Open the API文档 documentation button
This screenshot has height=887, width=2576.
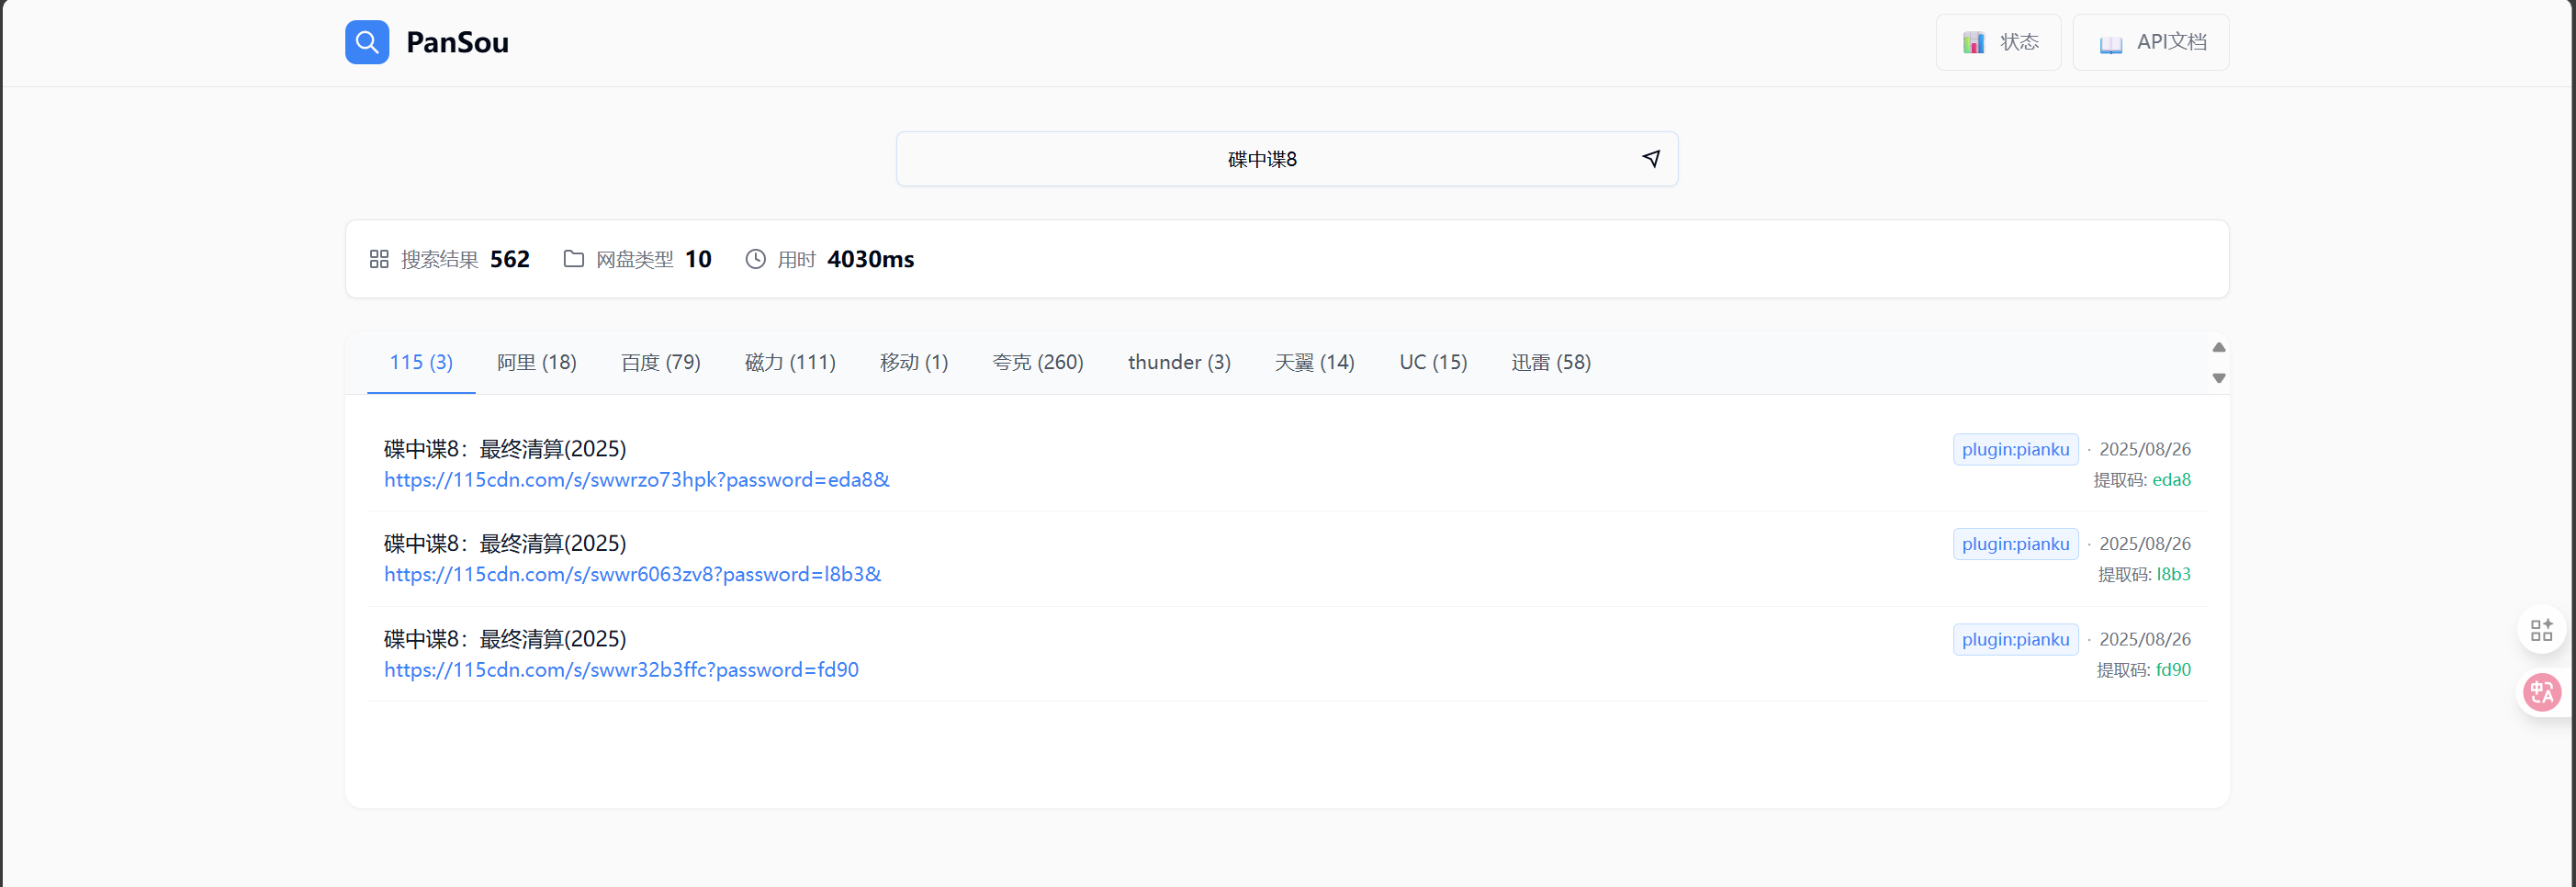tap(2150, 42)
